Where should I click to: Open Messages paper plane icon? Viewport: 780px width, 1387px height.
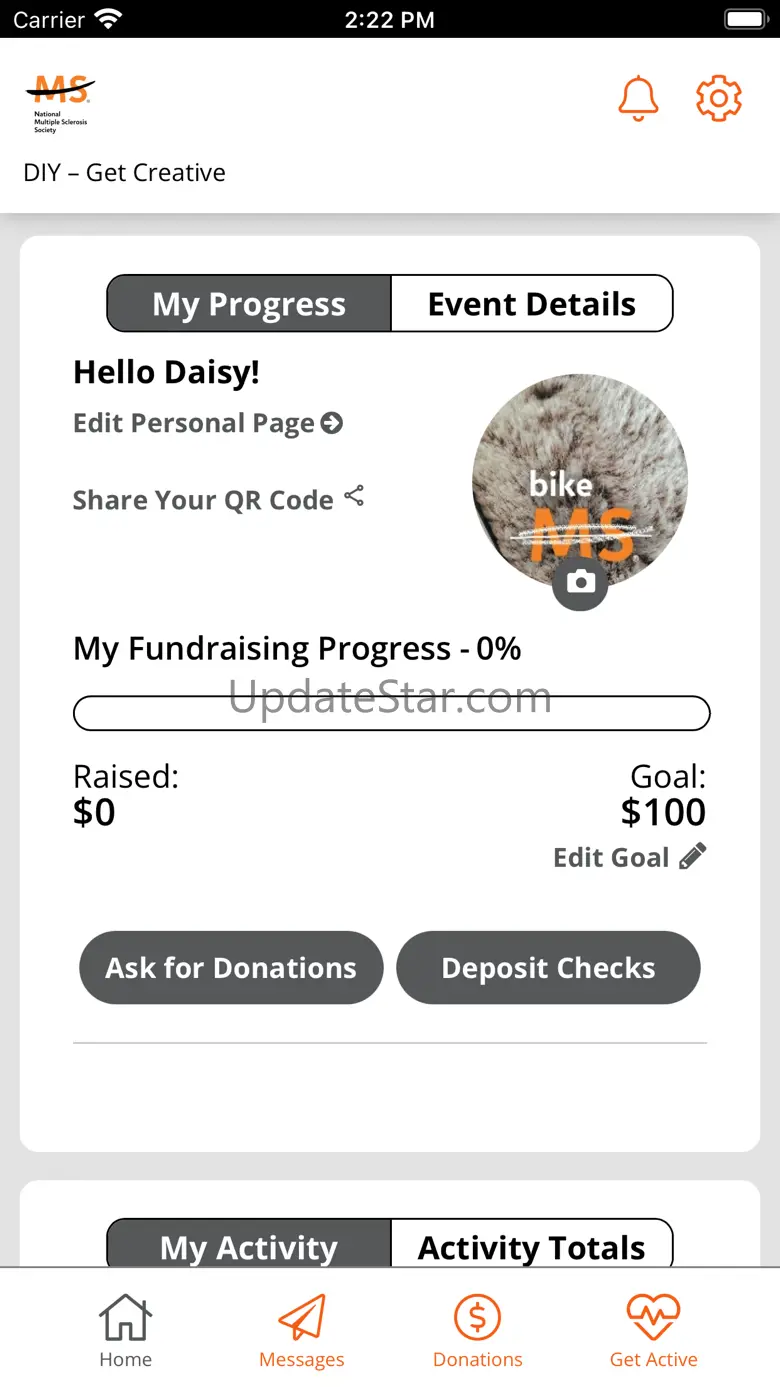pyautogui.click(x=301, y=1330)
